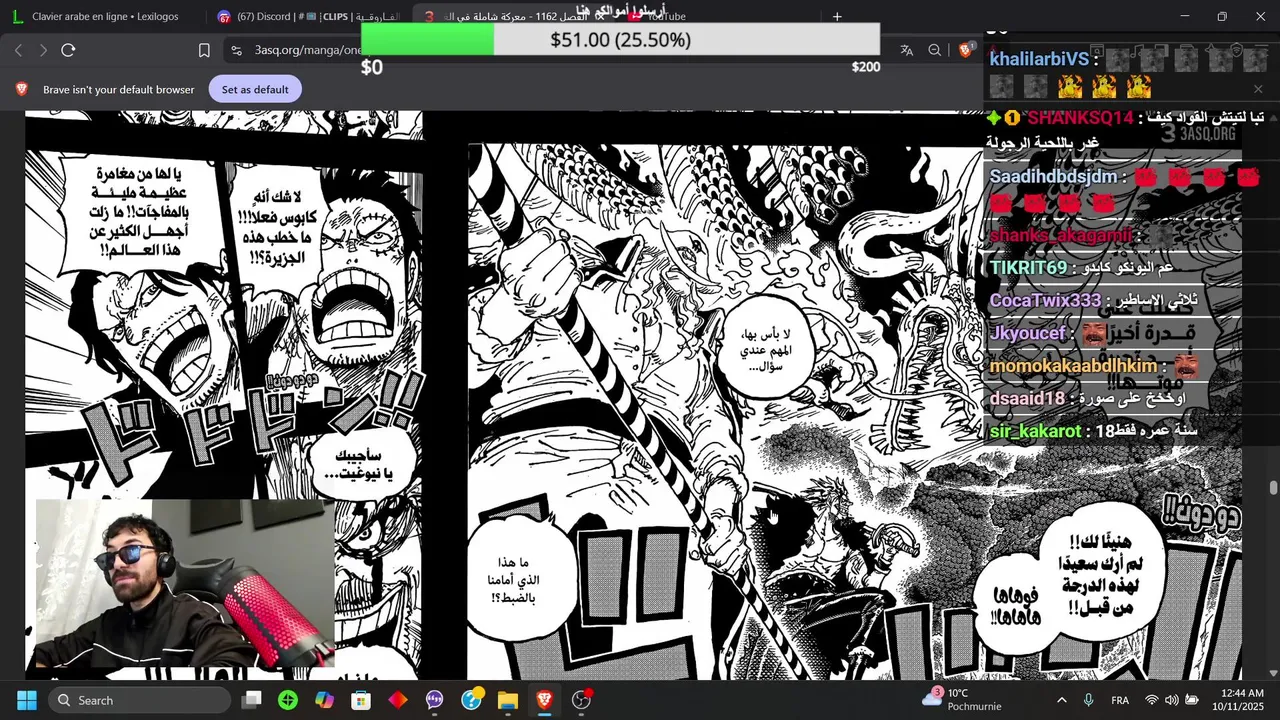Viewport: 1280px width, 720px height.
Task: Go forward to the next page
Action: pyautogui.click(x=43, y=50)
